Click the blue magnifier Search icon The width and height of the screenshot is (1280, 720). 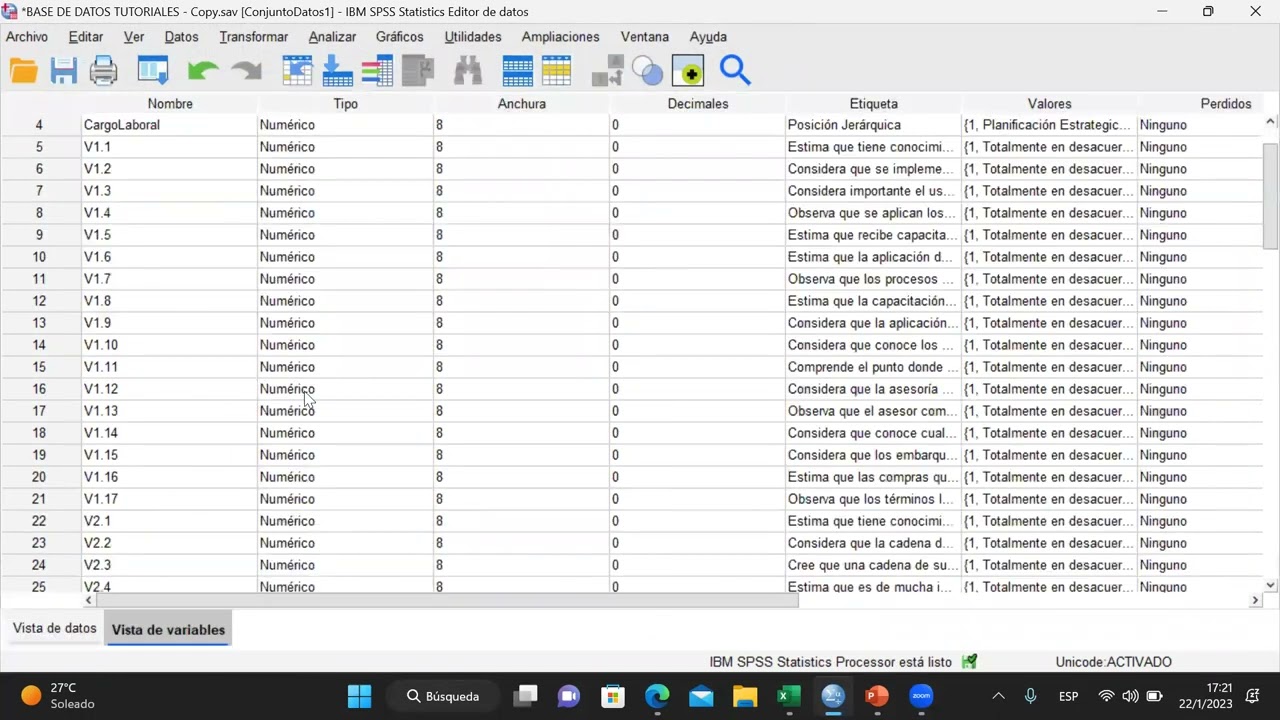735,71
